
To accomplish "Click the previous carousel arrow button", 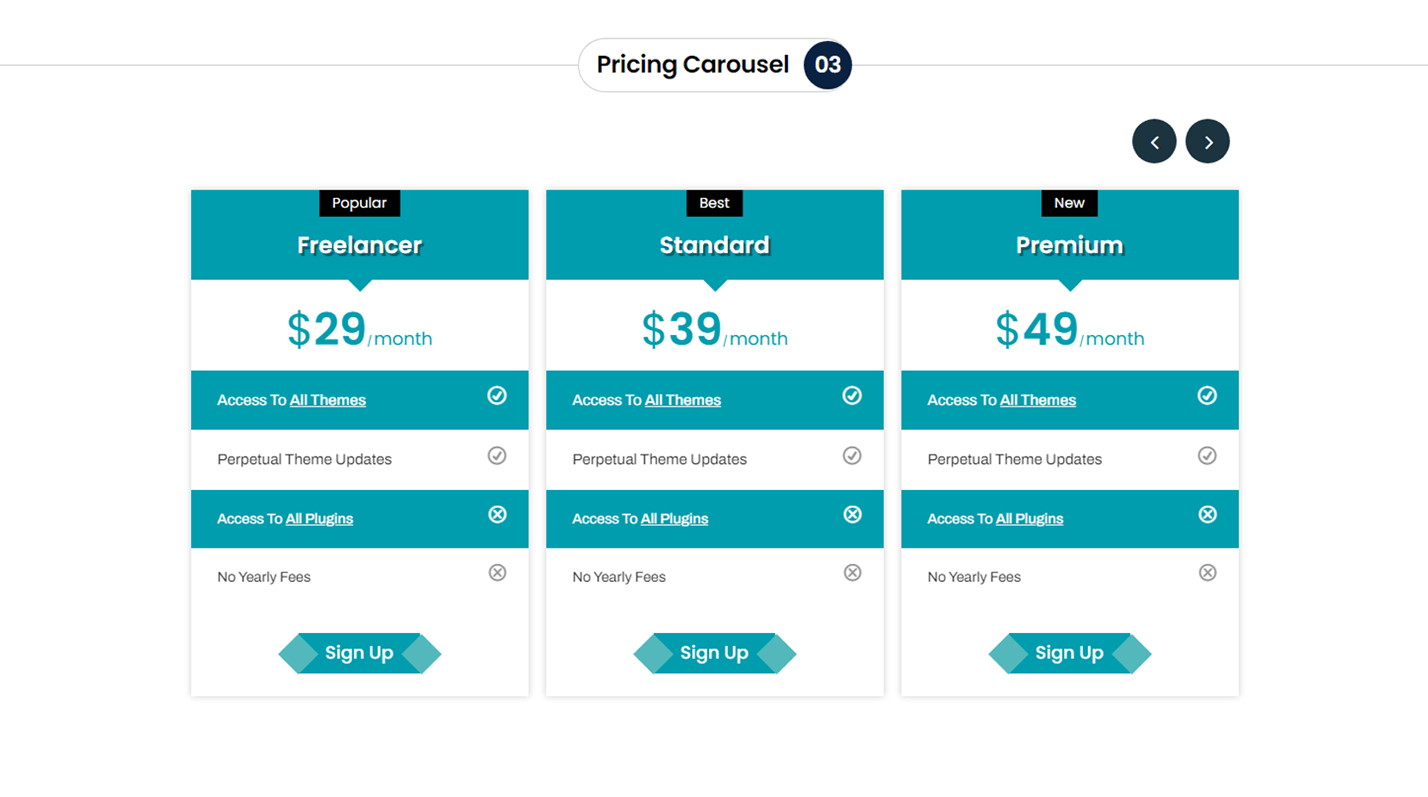I will coord(1154,142).
